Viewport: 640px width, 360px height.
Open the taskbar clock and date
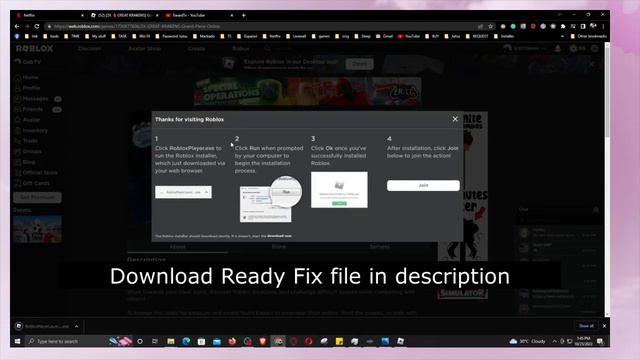pos(583,341)
